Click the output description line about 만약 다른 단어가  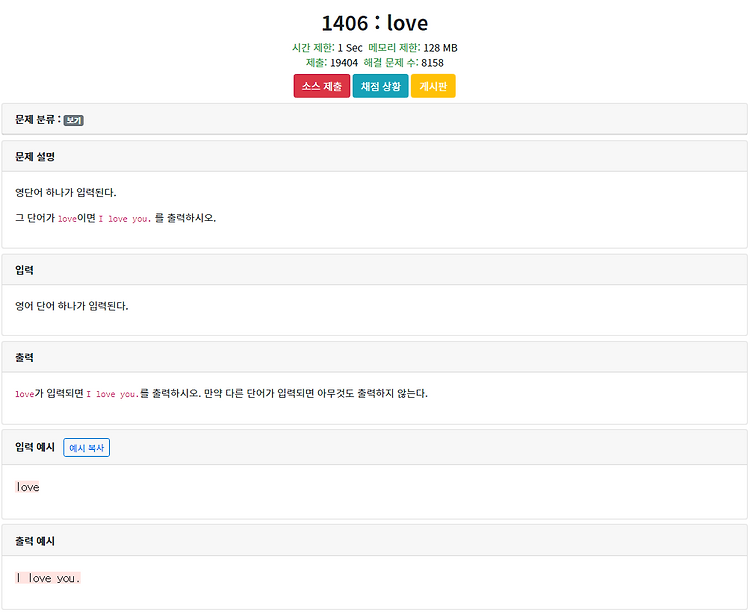[221, 394]
